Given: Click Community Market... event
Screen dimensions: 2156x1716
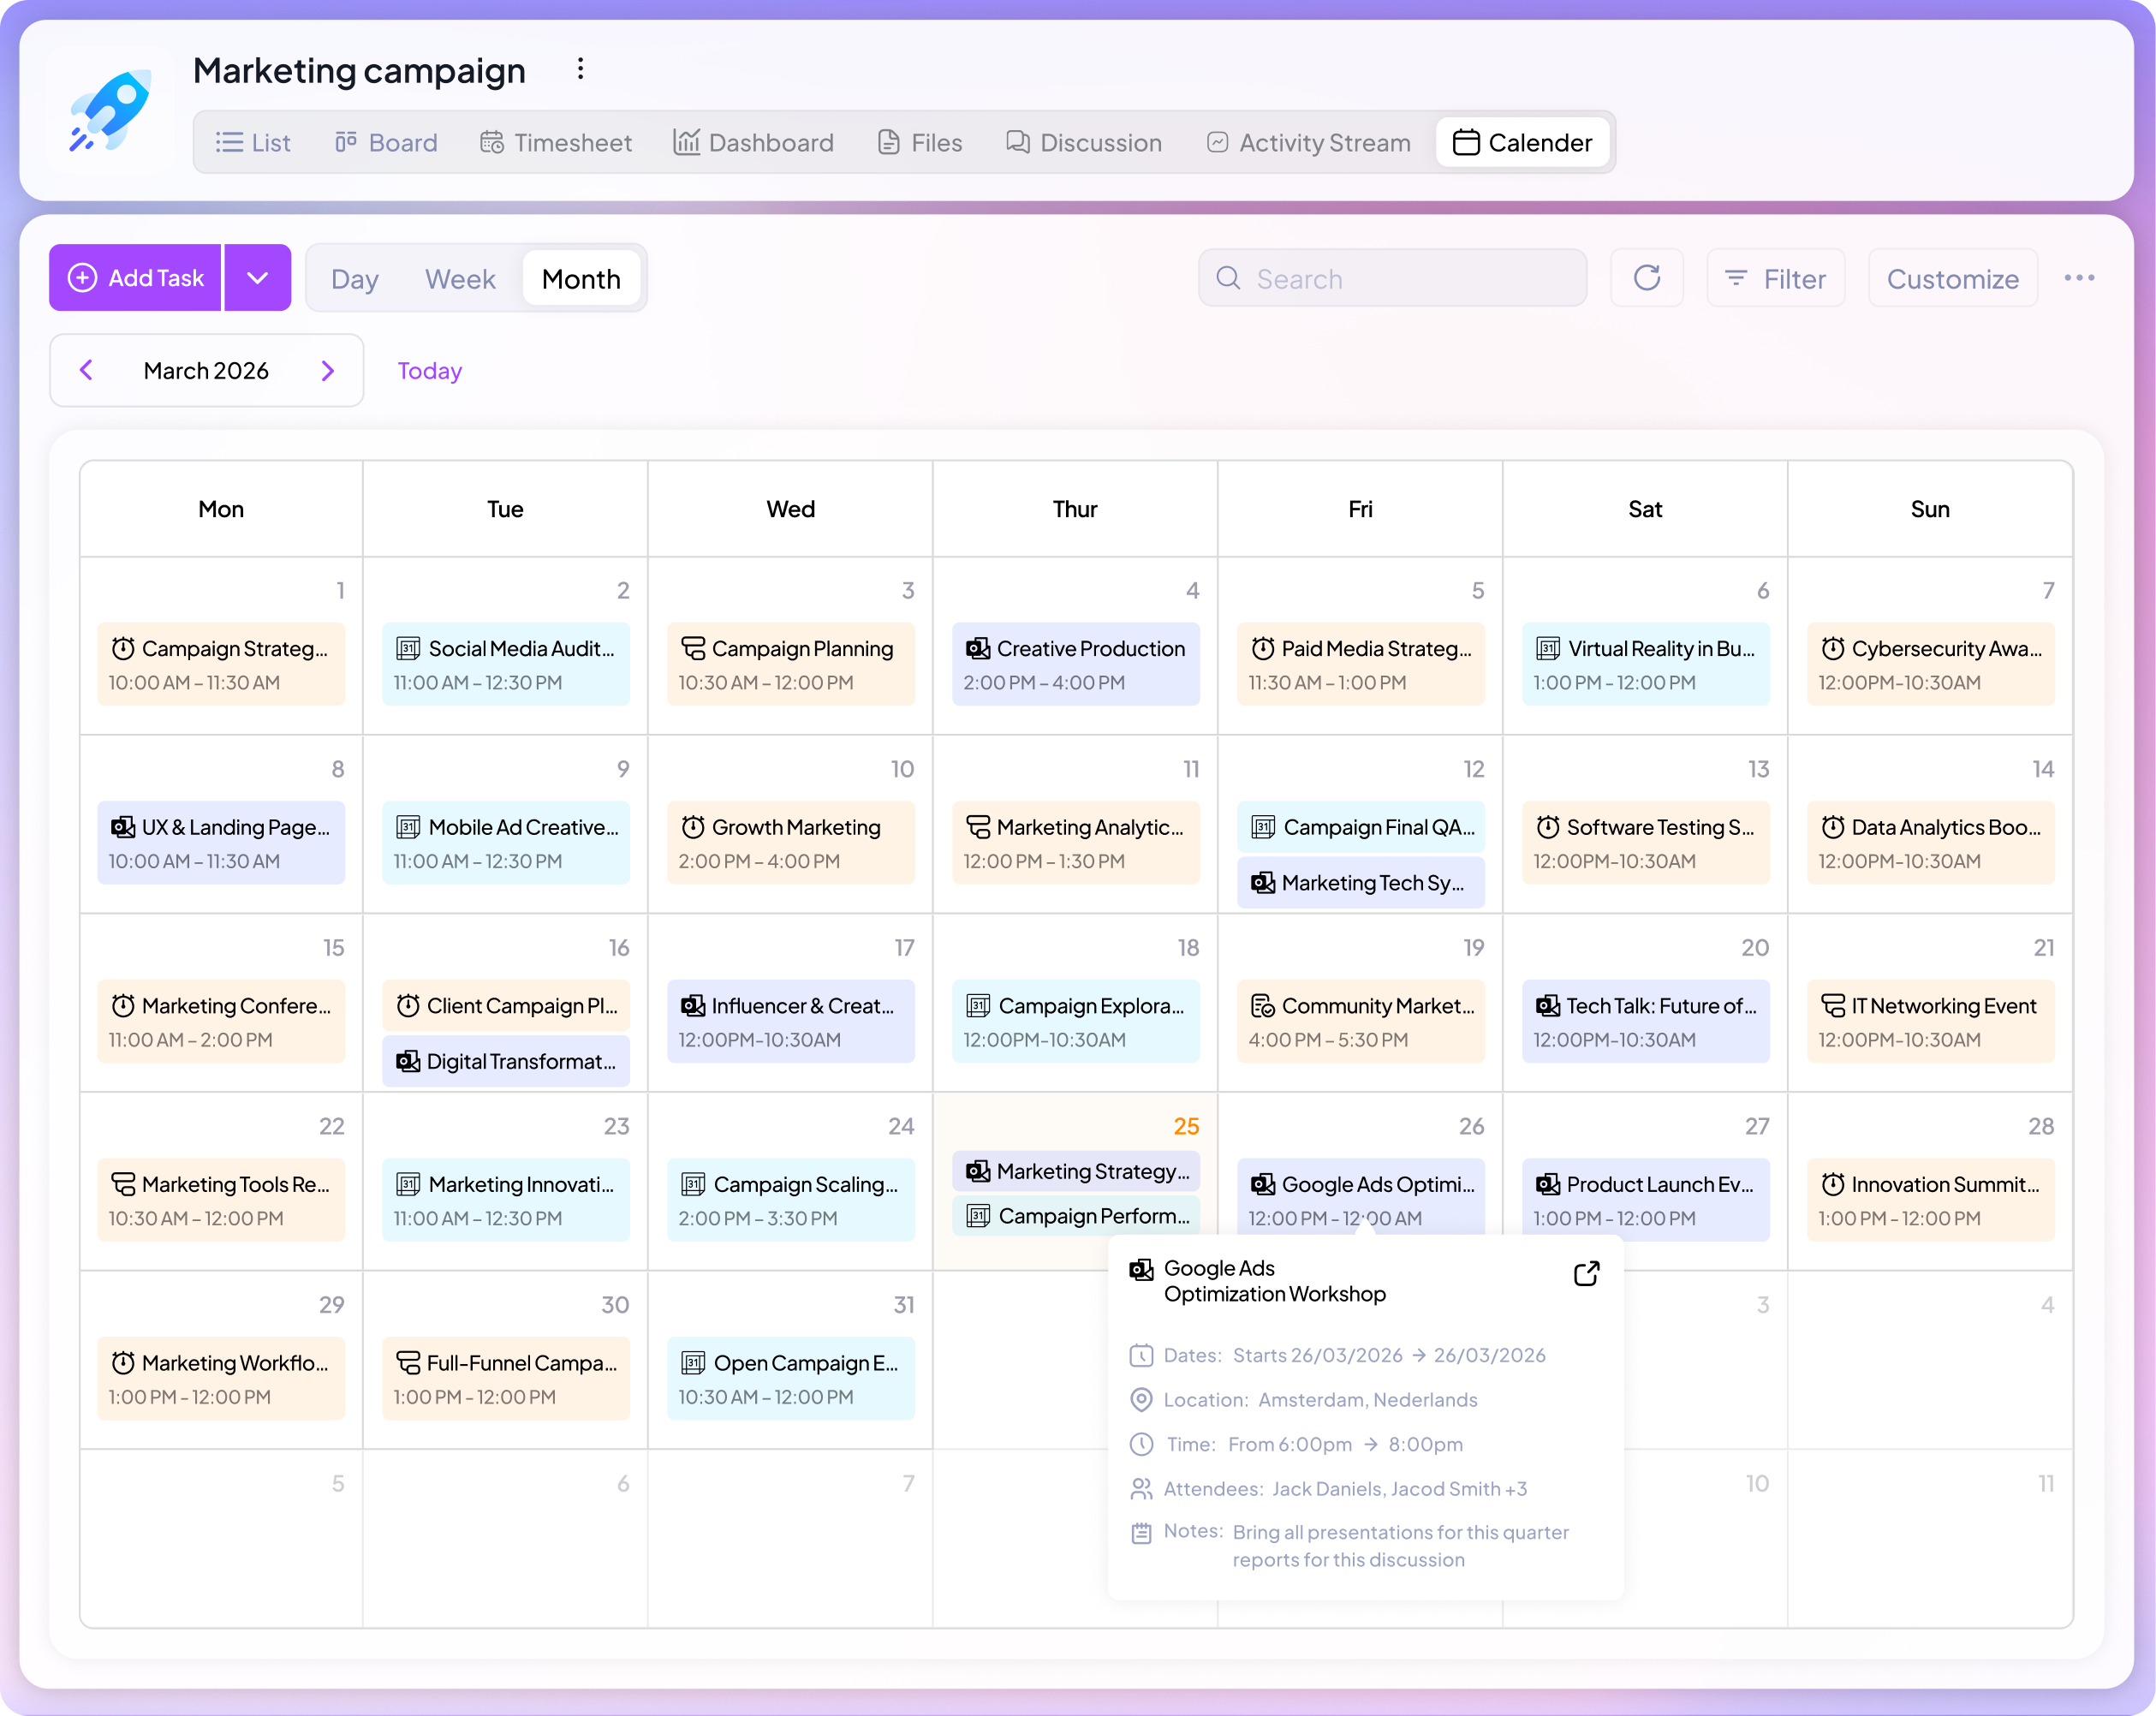Looking at the screenshot, I should (x=1361, y=1021).
